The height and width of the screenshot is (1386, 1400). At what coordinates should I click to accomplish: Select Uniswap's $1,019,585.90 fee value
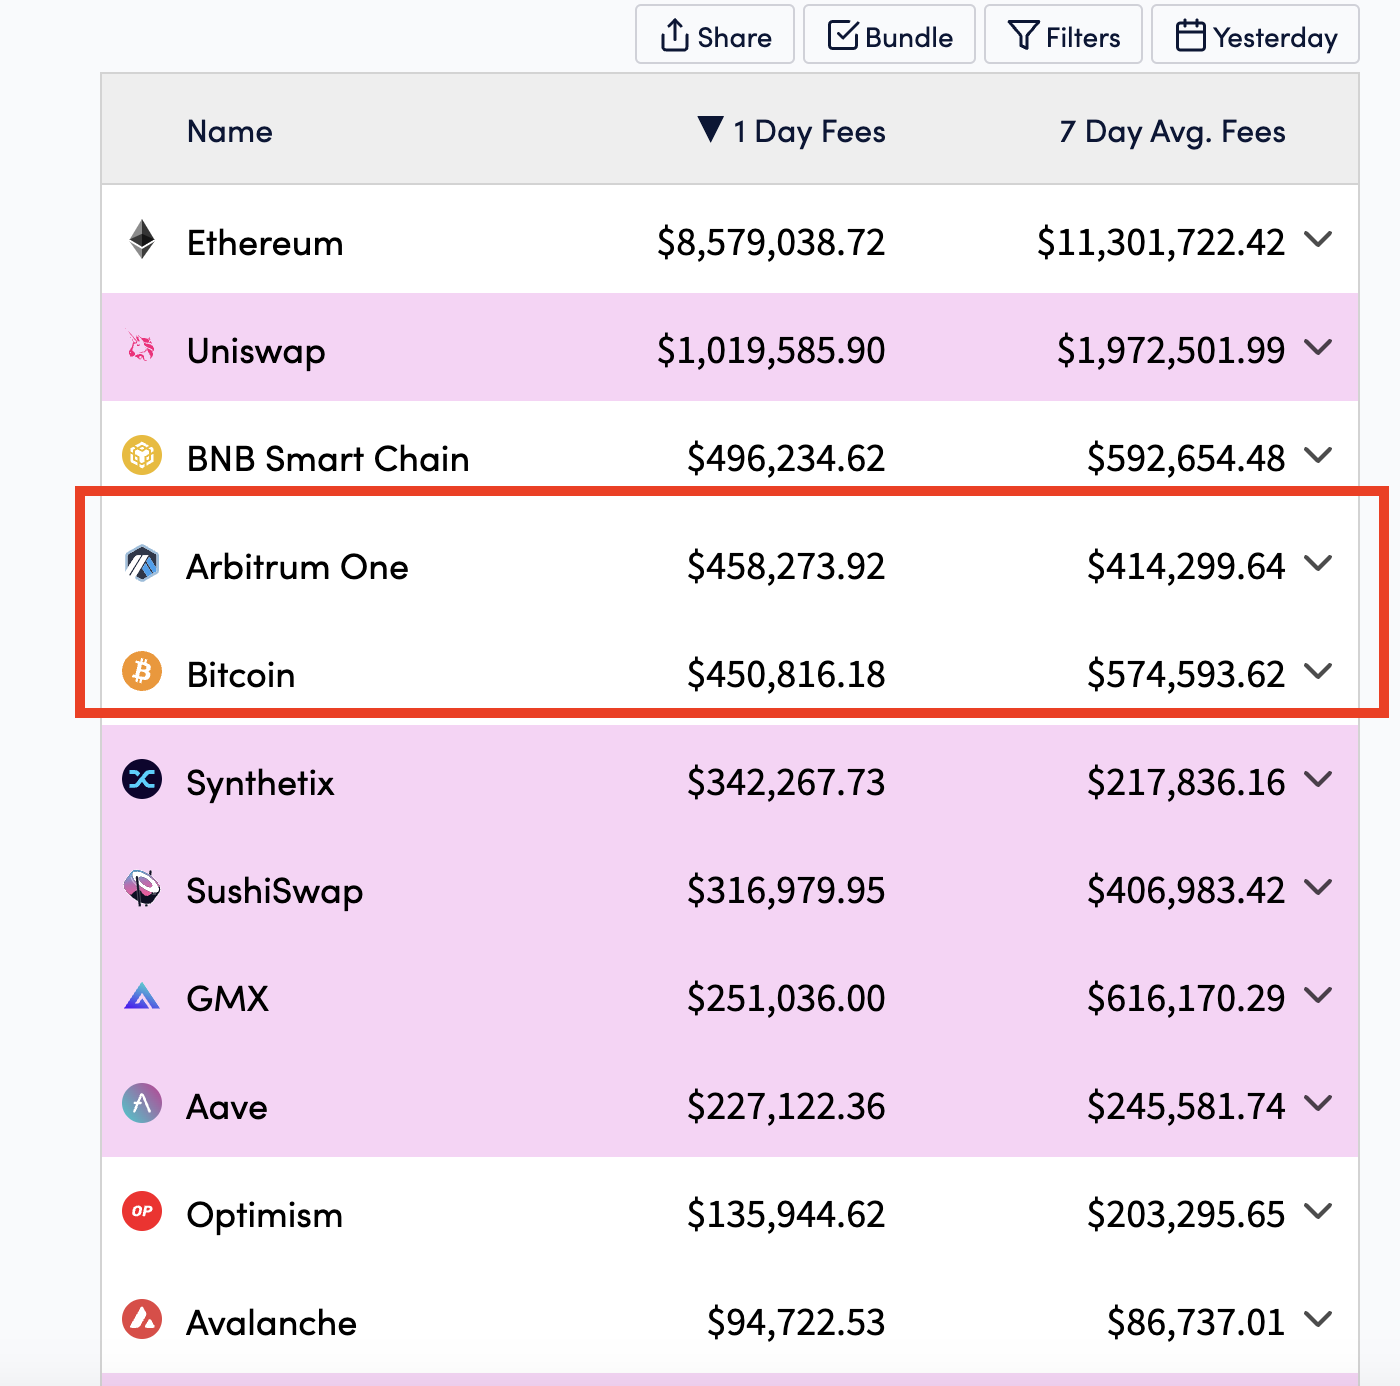click(x=771, y=351)
